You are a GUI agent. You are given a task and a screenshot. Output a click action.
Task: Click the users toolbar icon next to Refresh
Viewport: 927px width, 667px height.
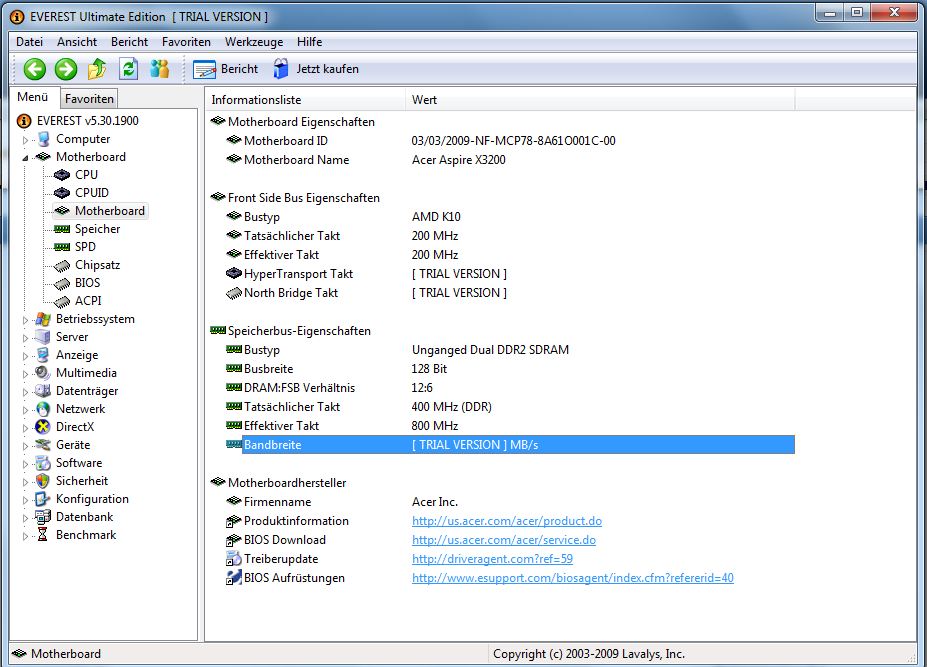click(x=160, y=69)
